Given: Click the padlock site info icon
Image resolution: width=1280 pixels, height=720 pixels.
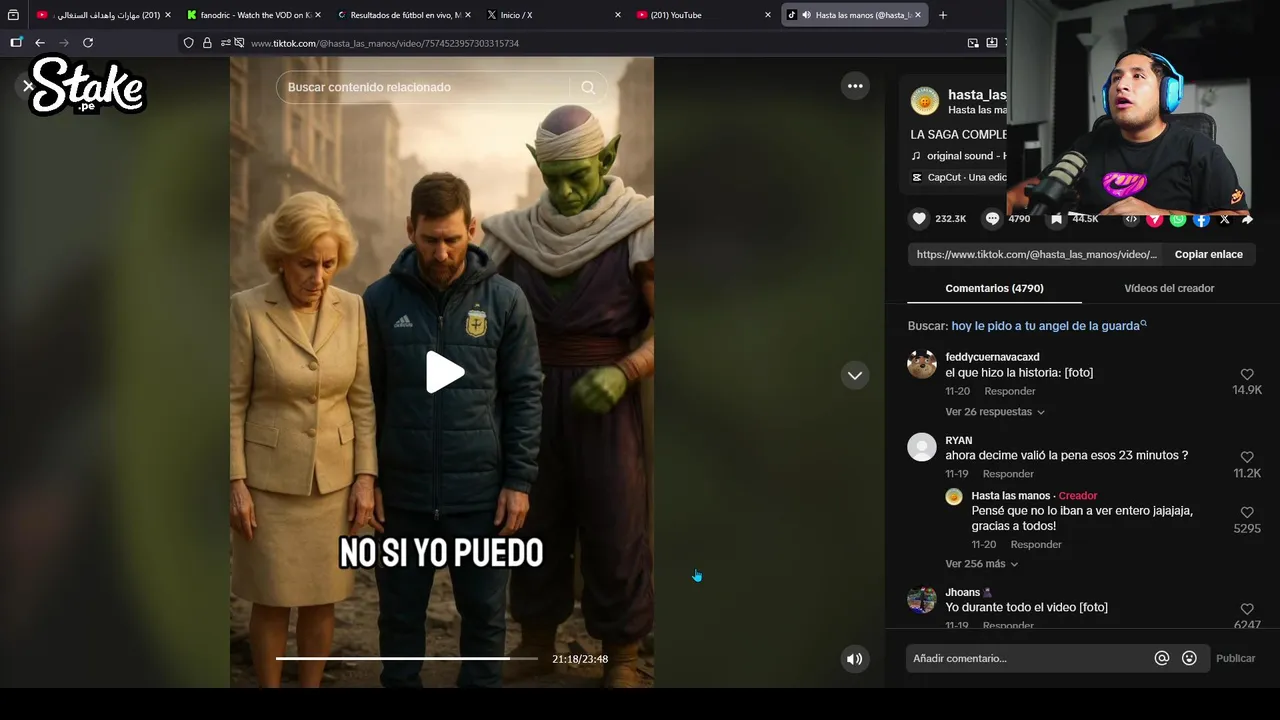Looking at the screenshot, I should 207,43.
